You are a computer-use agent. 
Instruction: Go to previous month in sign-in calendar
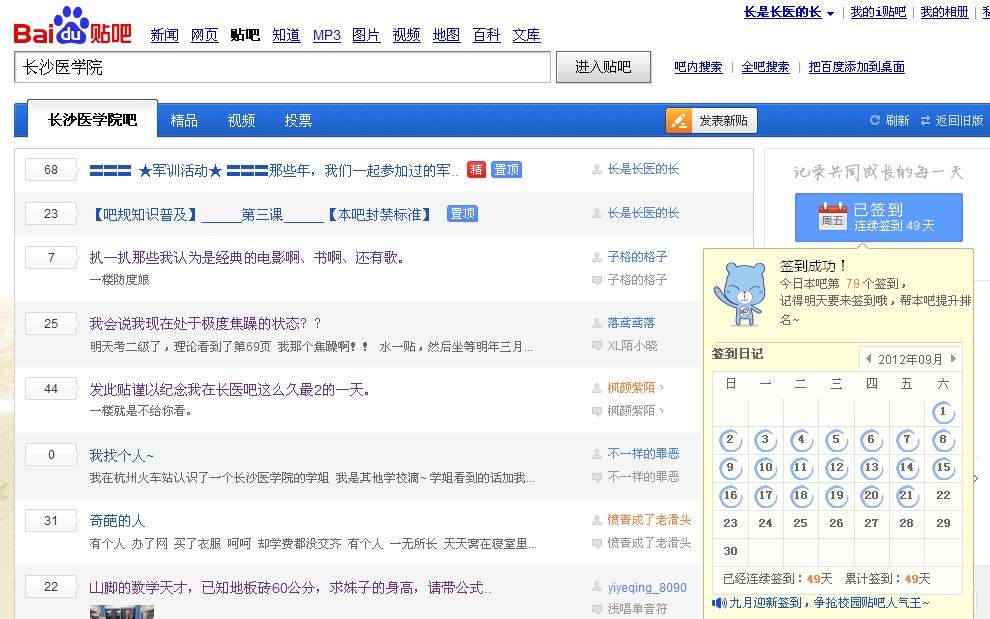869,359
